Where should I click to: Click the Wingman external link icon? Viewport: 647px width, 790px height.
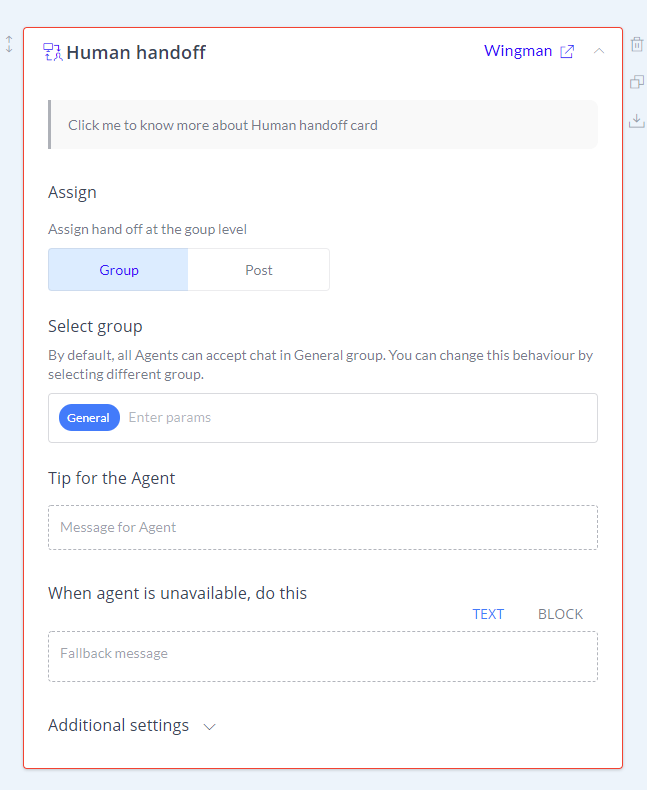(x=567, y=51)
